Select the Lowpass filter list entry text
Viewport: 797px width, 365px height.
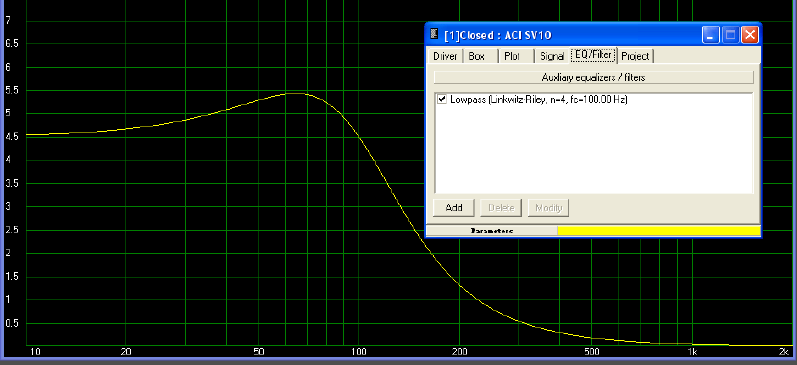[x=538, y=100]
